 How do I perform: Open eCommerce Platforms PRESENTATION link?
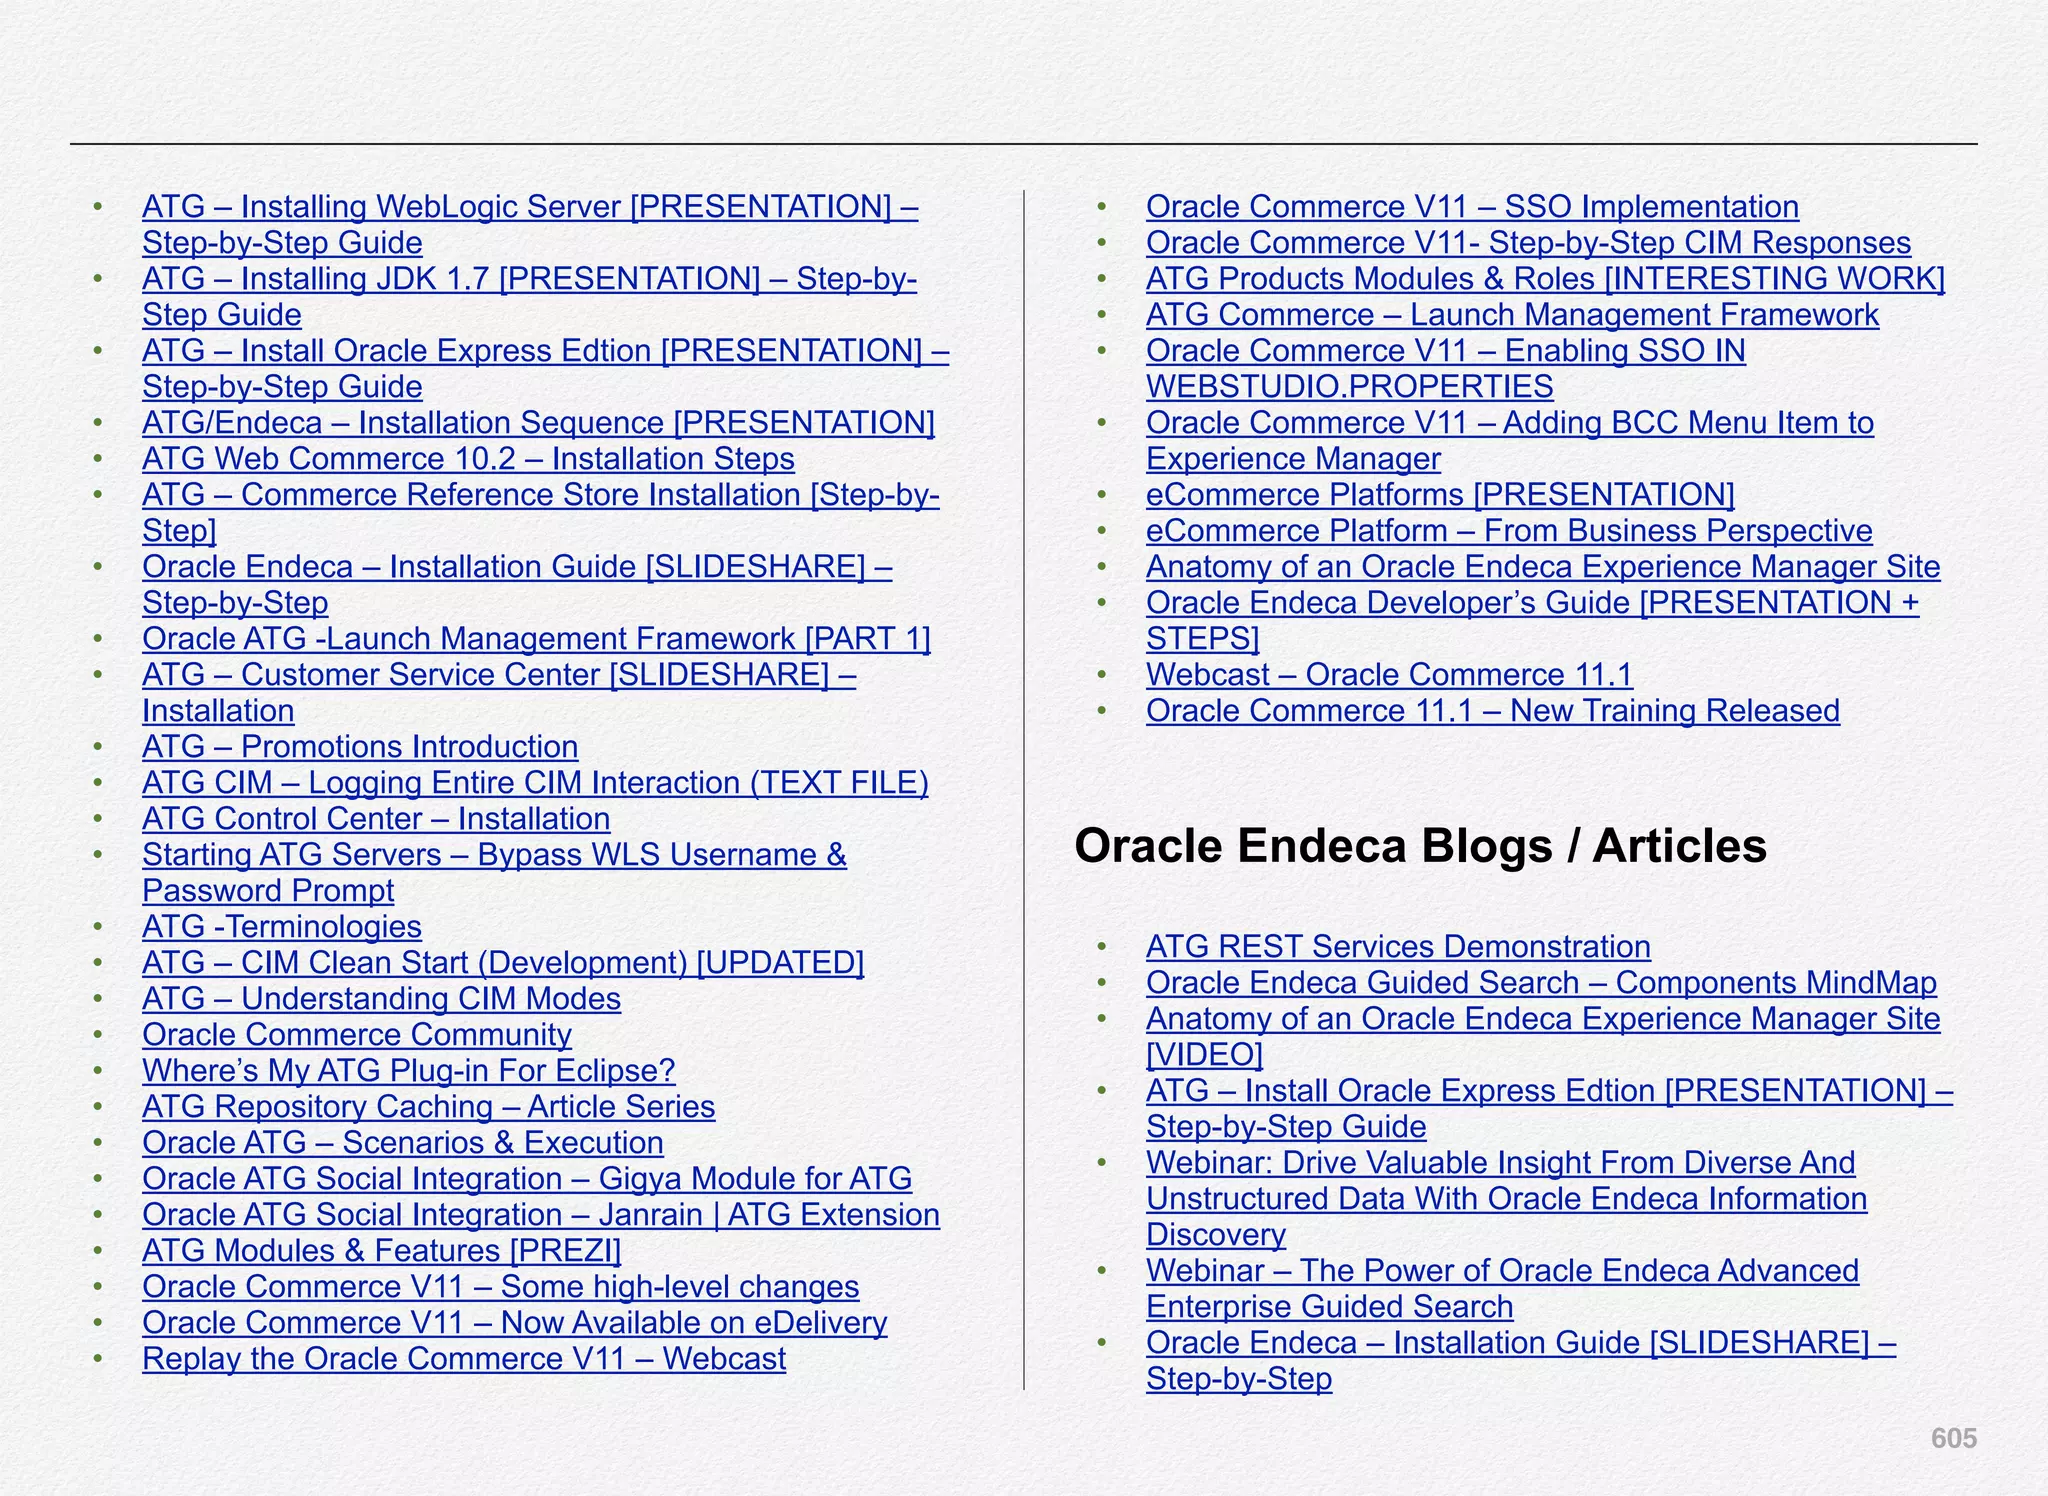1440,495
